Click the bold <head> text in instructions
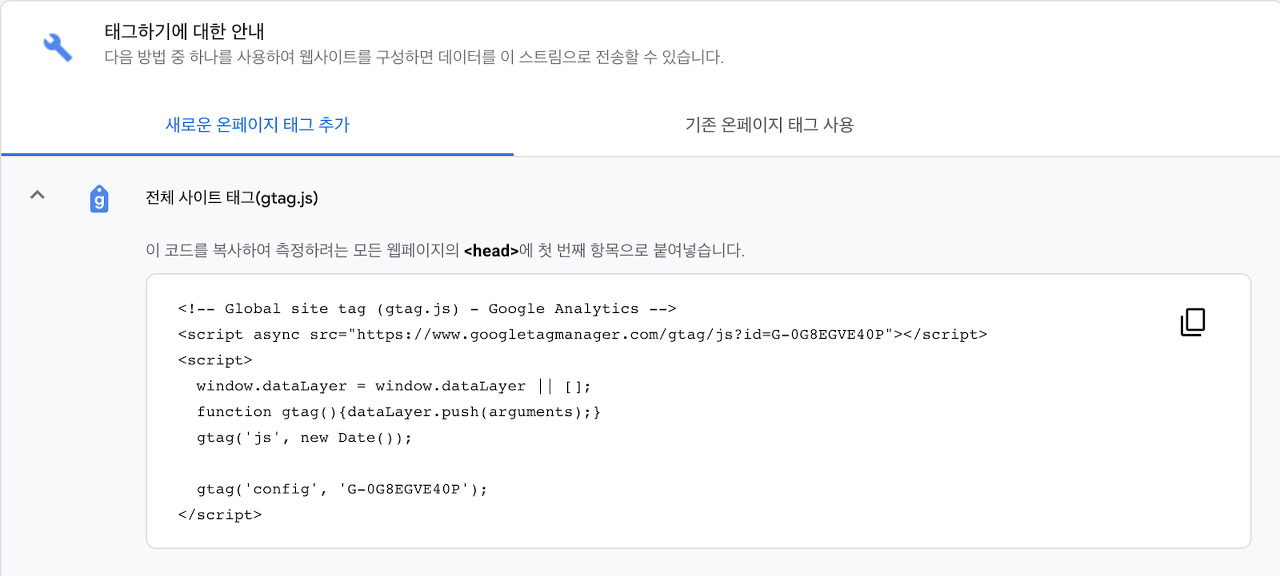This screenshot has width=1280, height=576. click(x=491, y=250)
